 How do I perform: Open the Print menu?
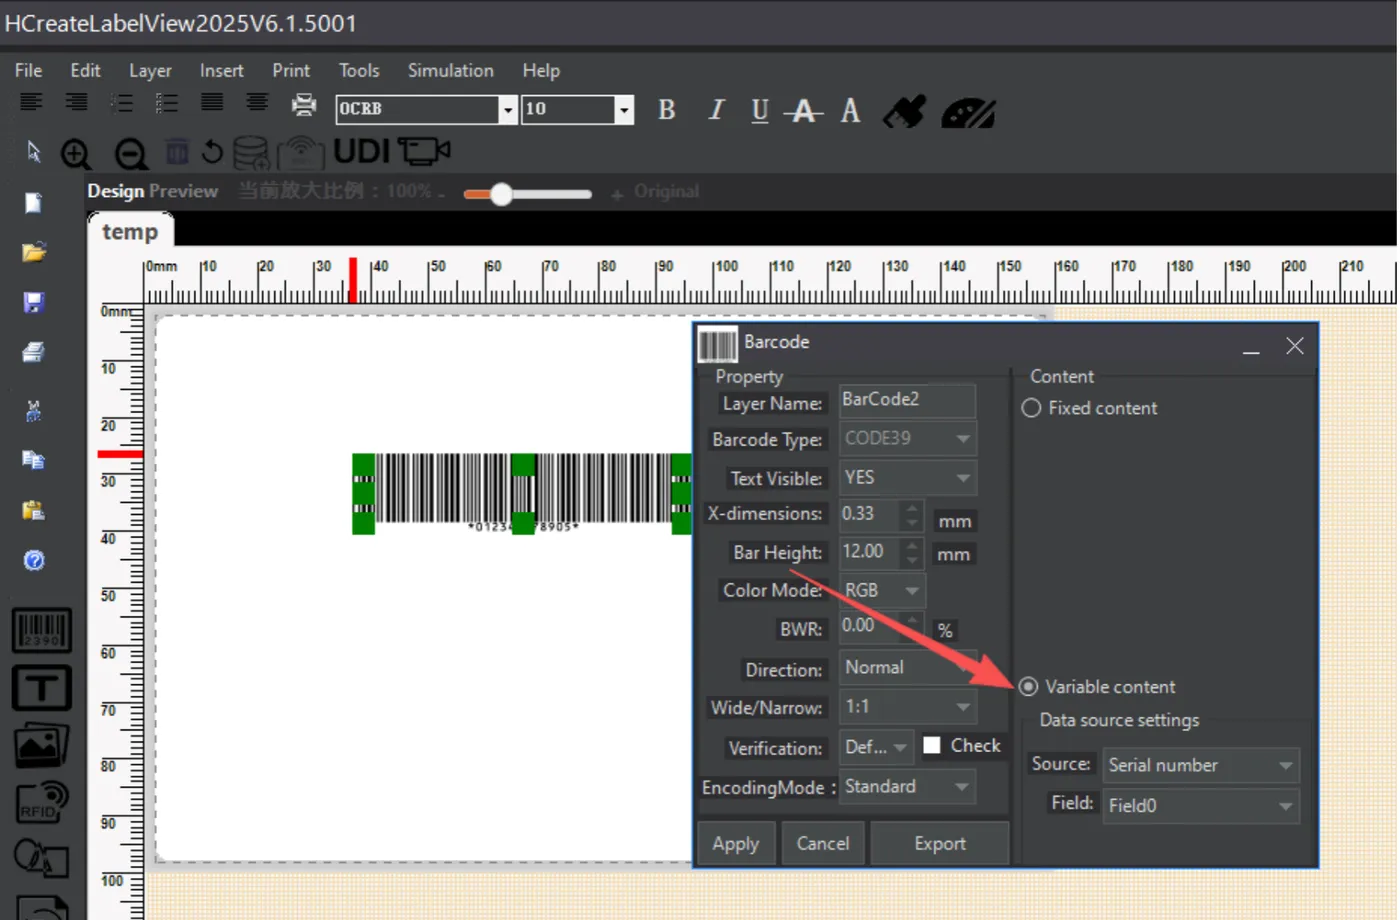click(291, 70)
